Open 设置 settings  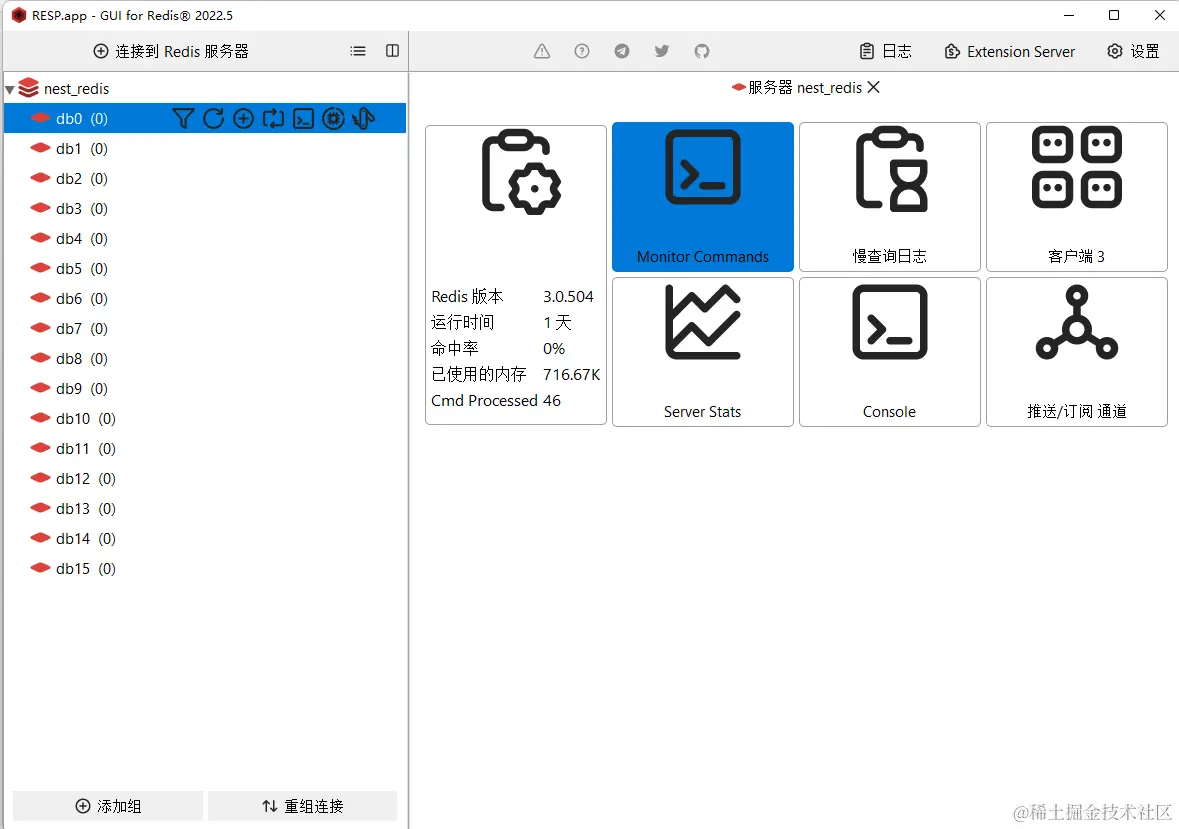[1134, 51]
